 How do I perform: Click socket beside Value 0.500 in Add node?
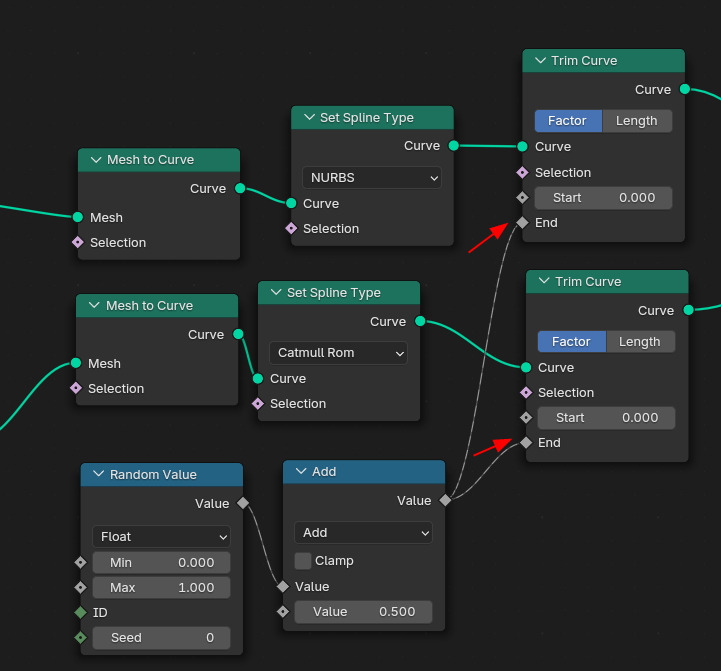283,612
